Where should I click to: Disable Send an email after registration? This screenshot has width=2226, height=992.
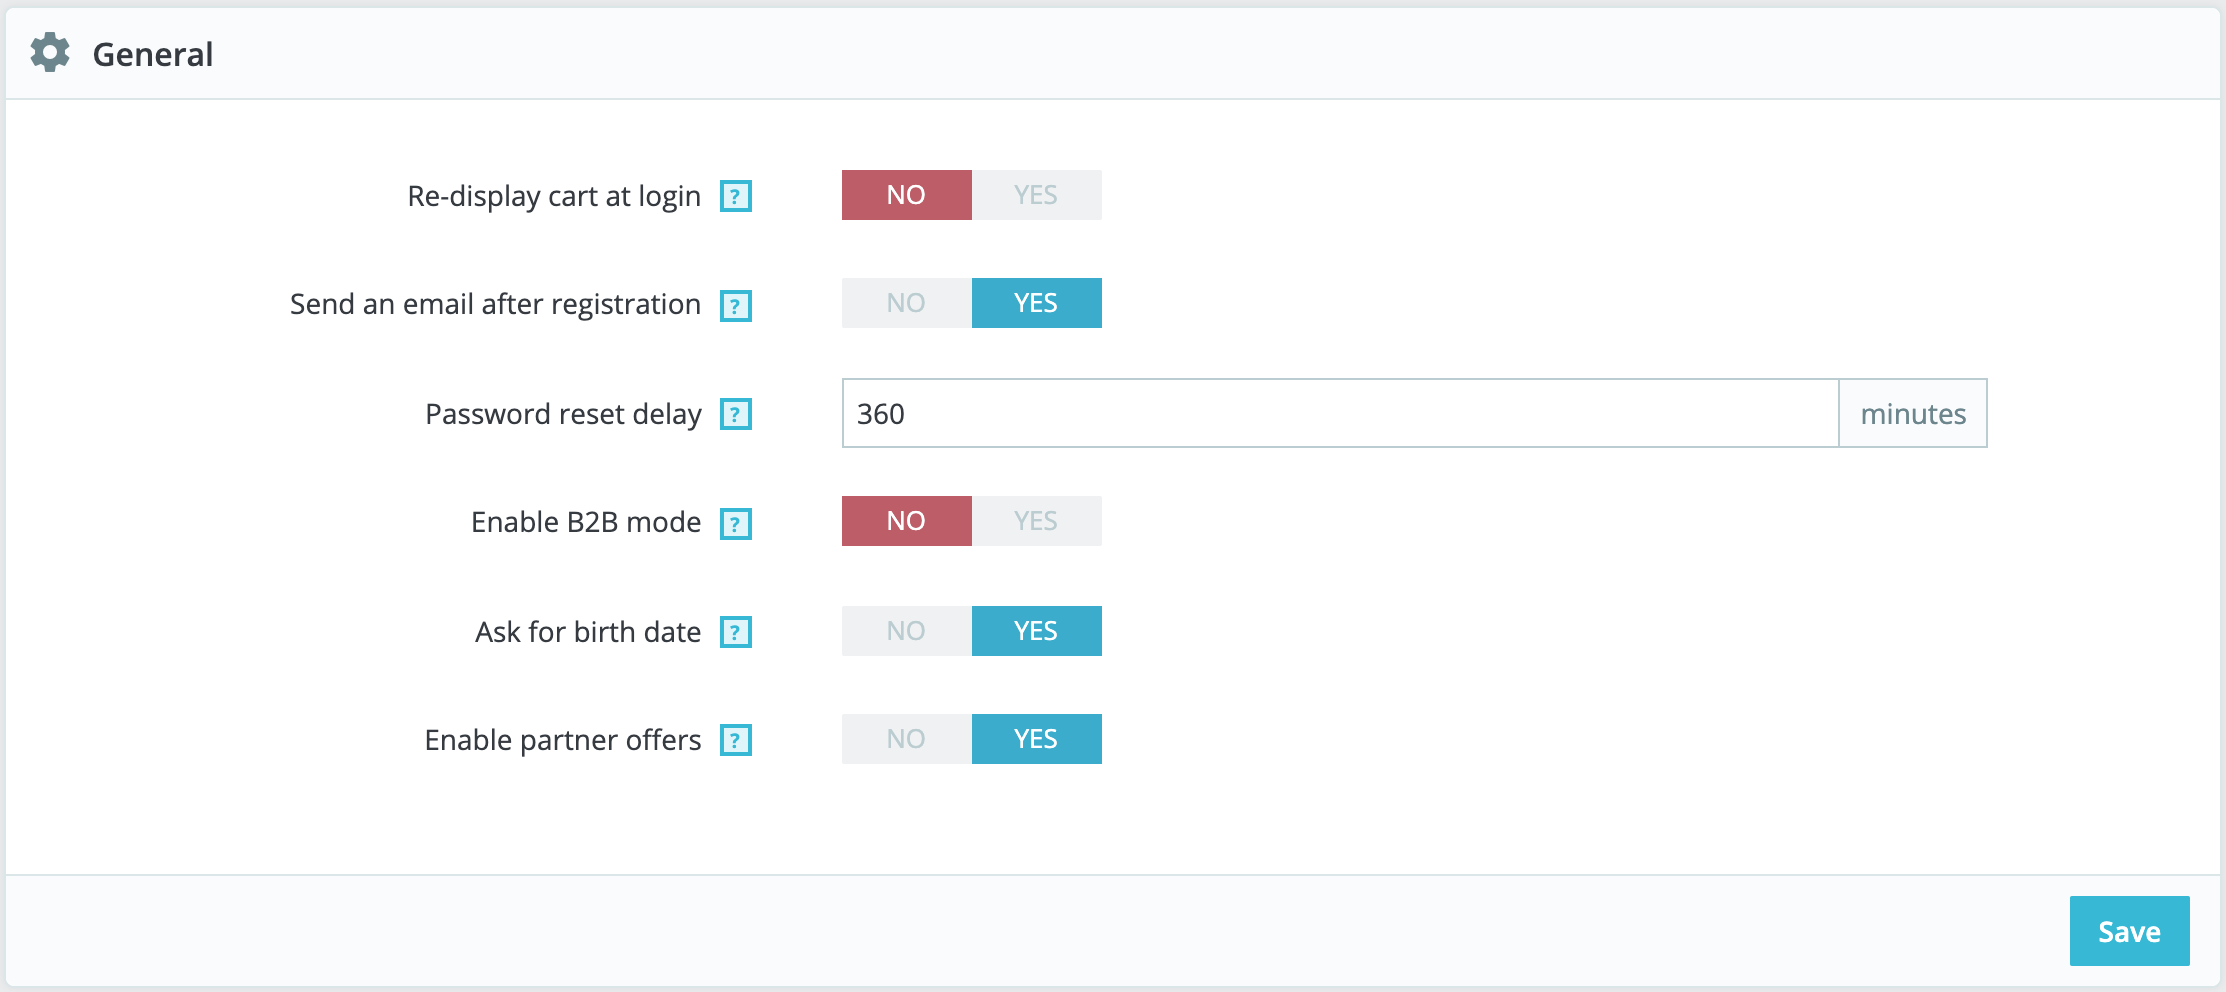(906, 303)
